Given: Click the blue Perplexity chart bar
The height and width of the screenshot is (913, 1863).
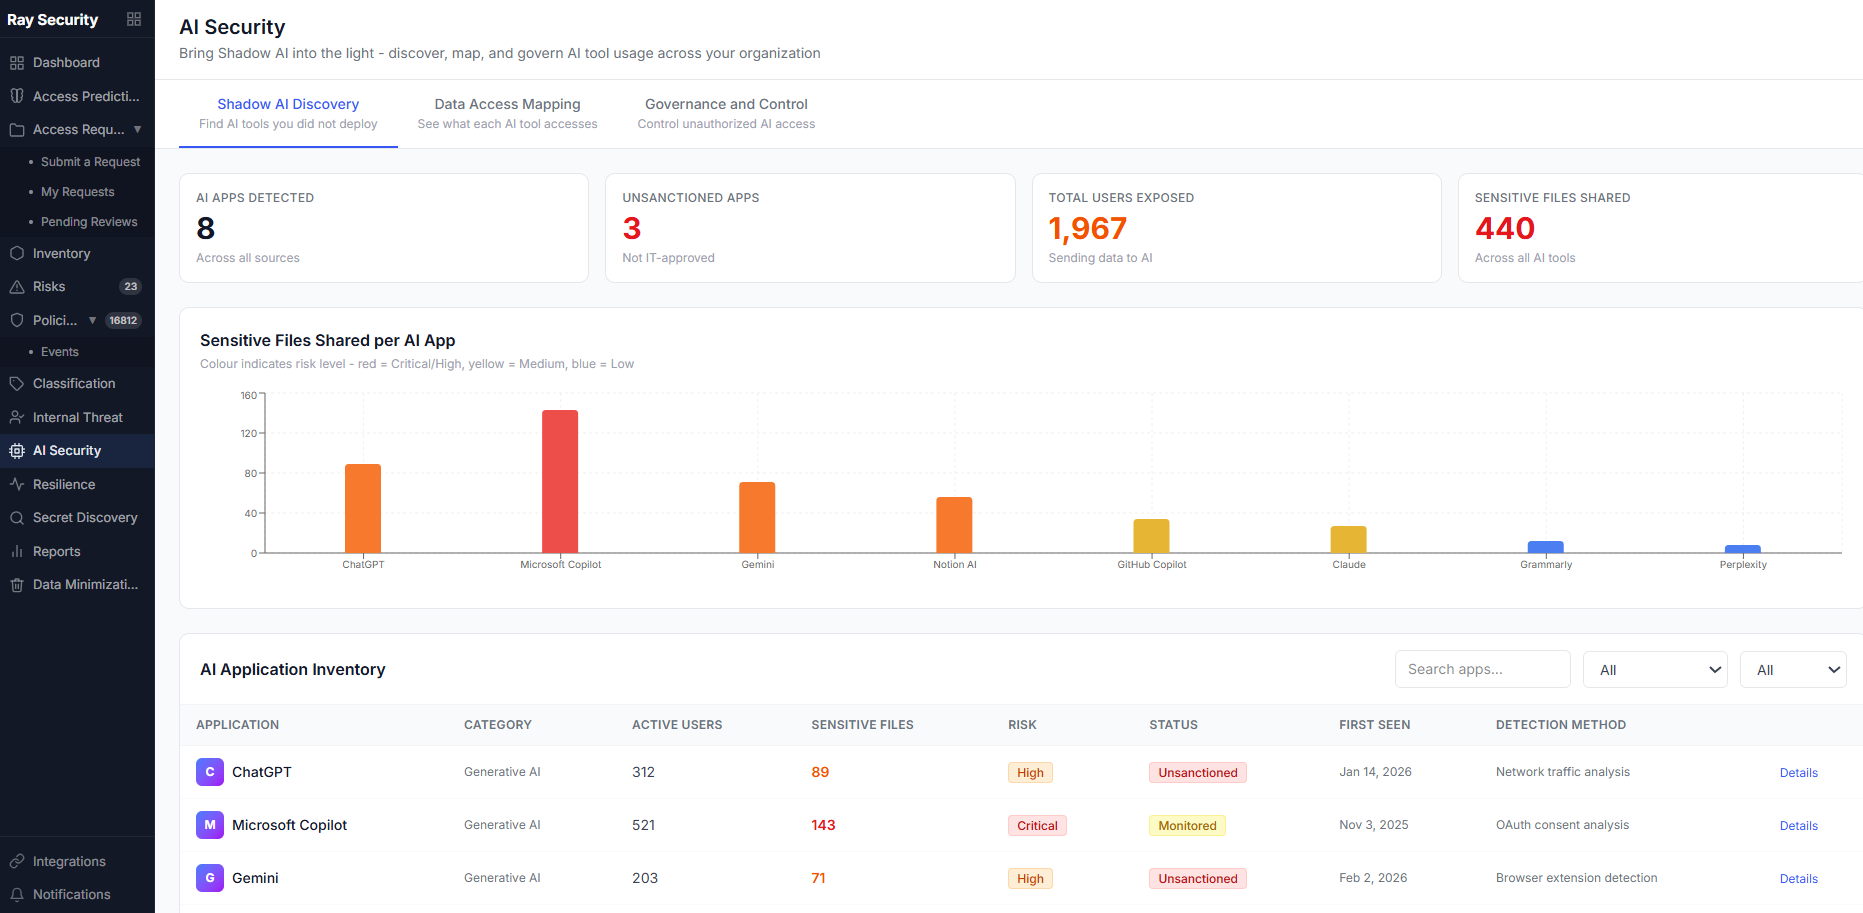Looking at the screenshot, I should click(x=1743, y=549).
